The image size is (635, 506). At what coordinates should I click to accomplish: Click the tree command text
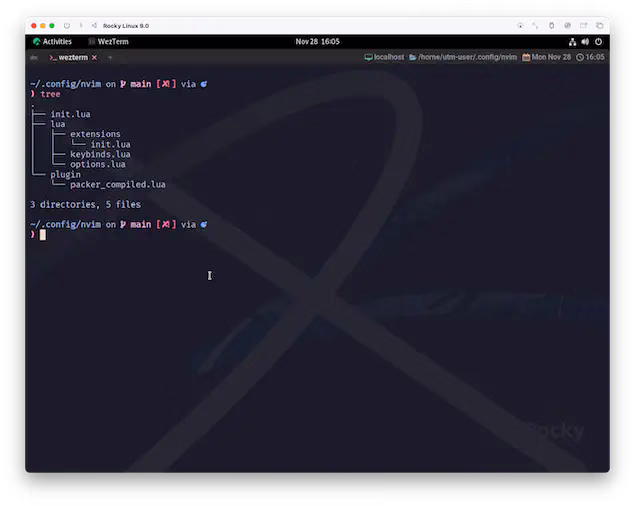[x=50, y=94]
